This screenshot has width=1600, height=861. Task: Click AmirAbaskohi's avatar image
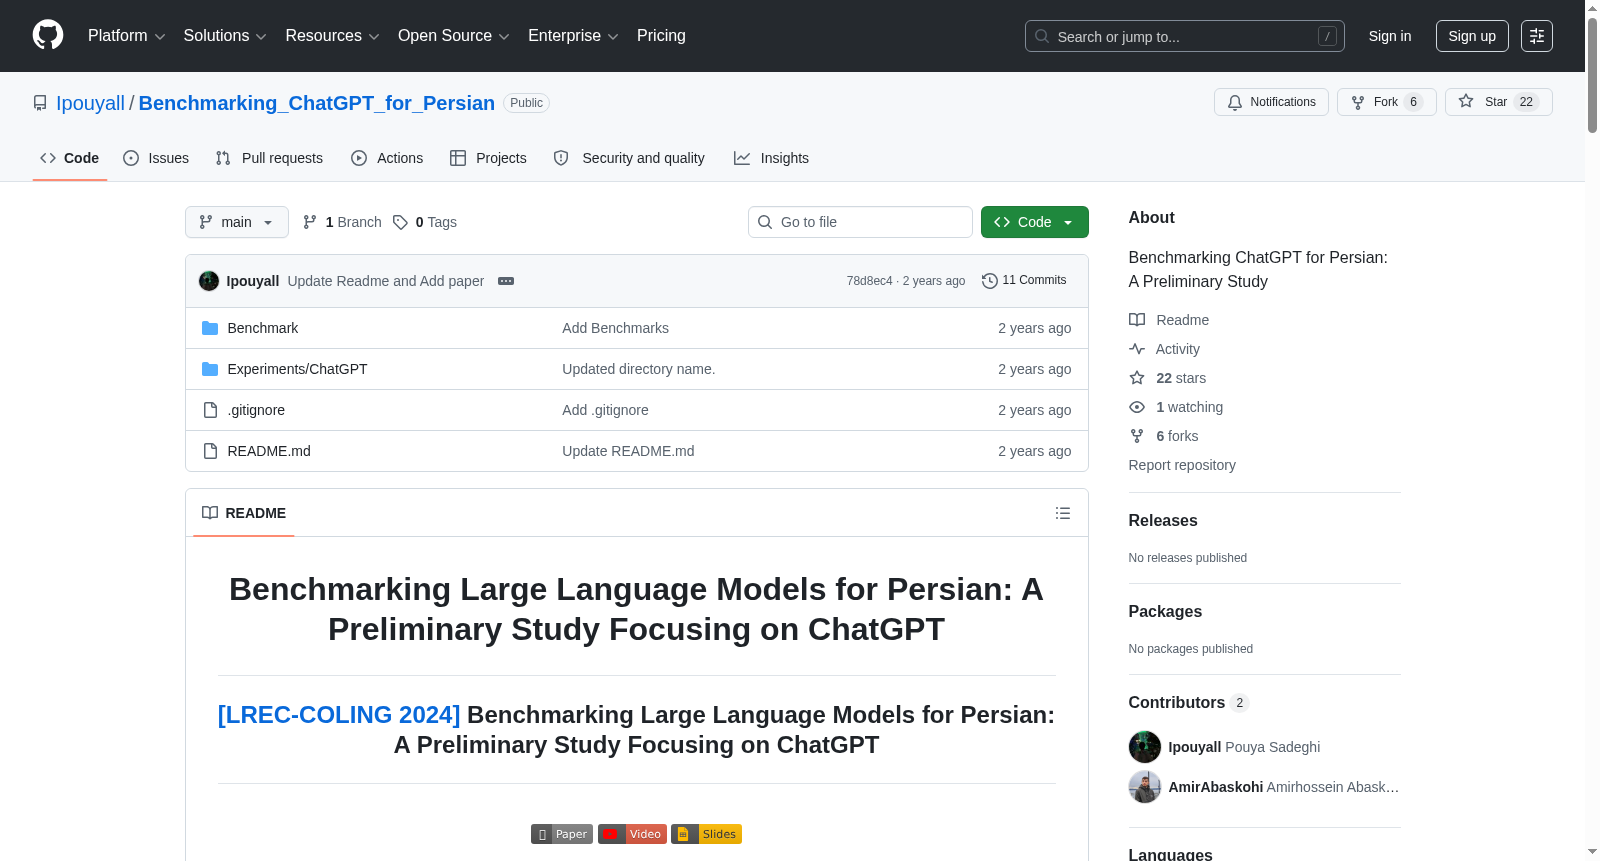[x=1145, y=787]
